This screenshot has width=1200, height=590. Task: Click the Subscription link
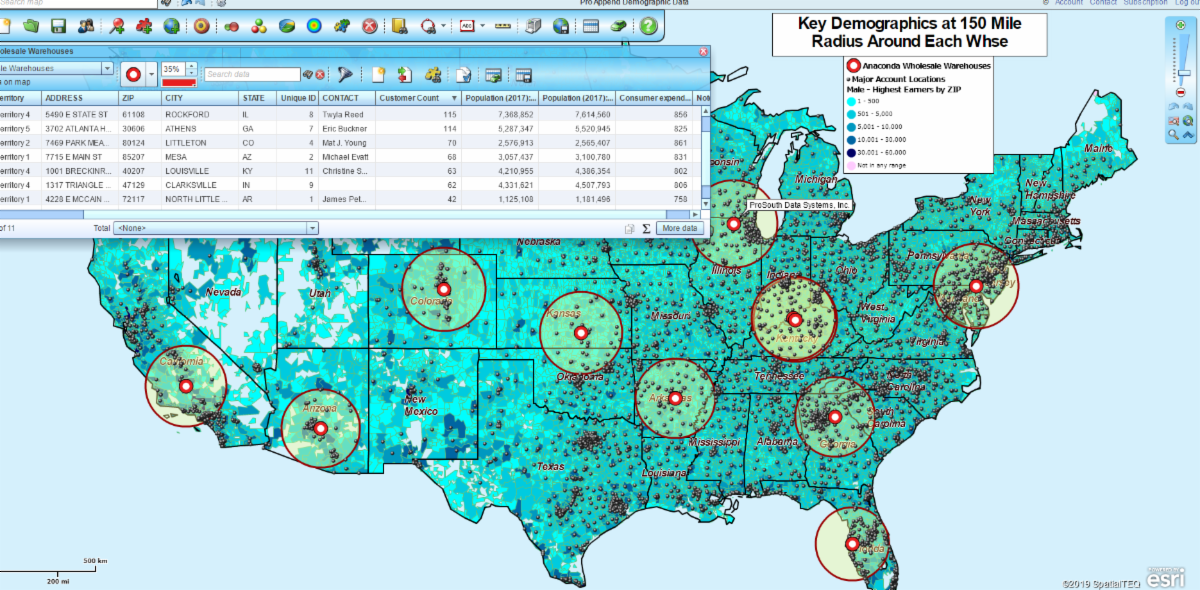coord(1145,3)
